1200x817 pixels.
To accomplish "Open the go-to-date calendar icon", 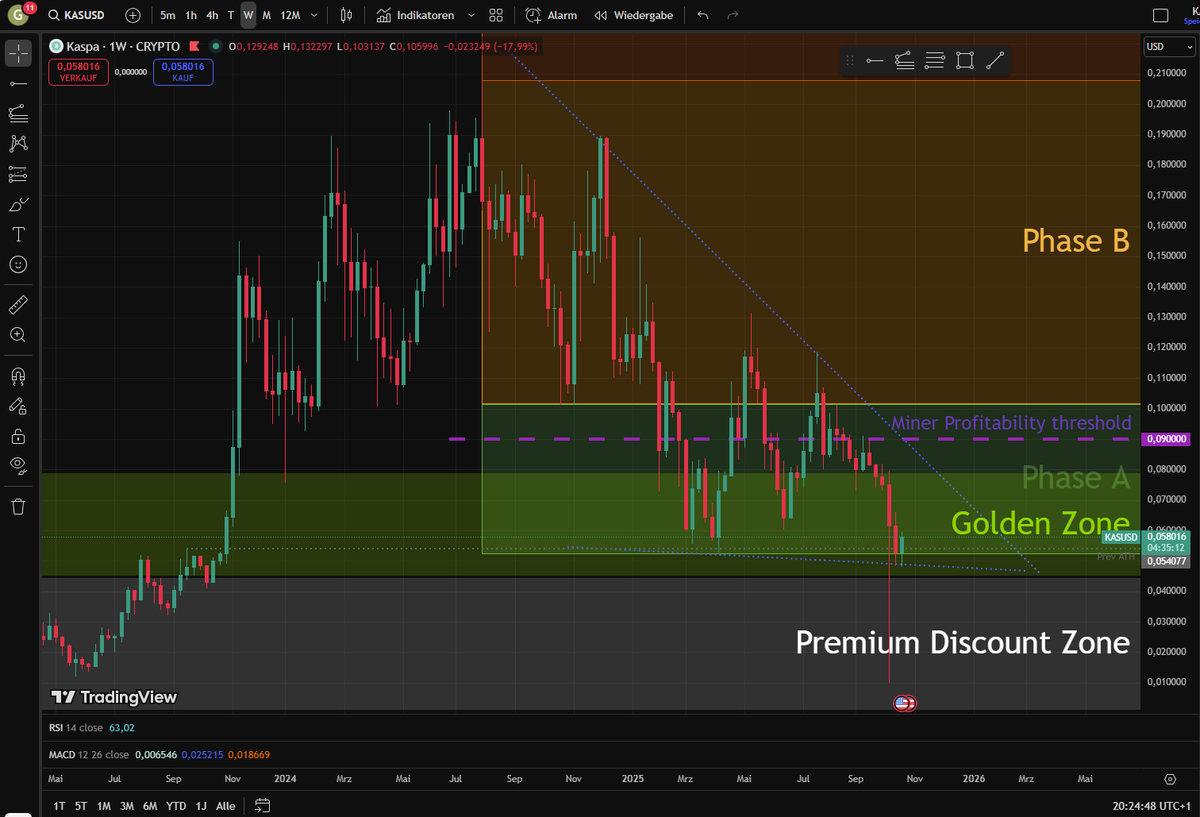I will point(263,805).
